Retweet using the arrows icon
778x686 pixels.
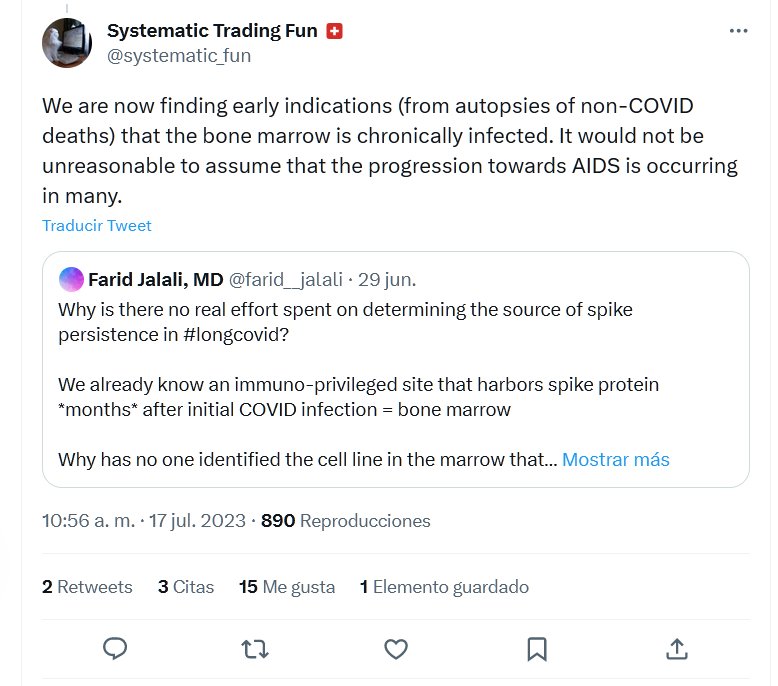[x=255, y=649]
